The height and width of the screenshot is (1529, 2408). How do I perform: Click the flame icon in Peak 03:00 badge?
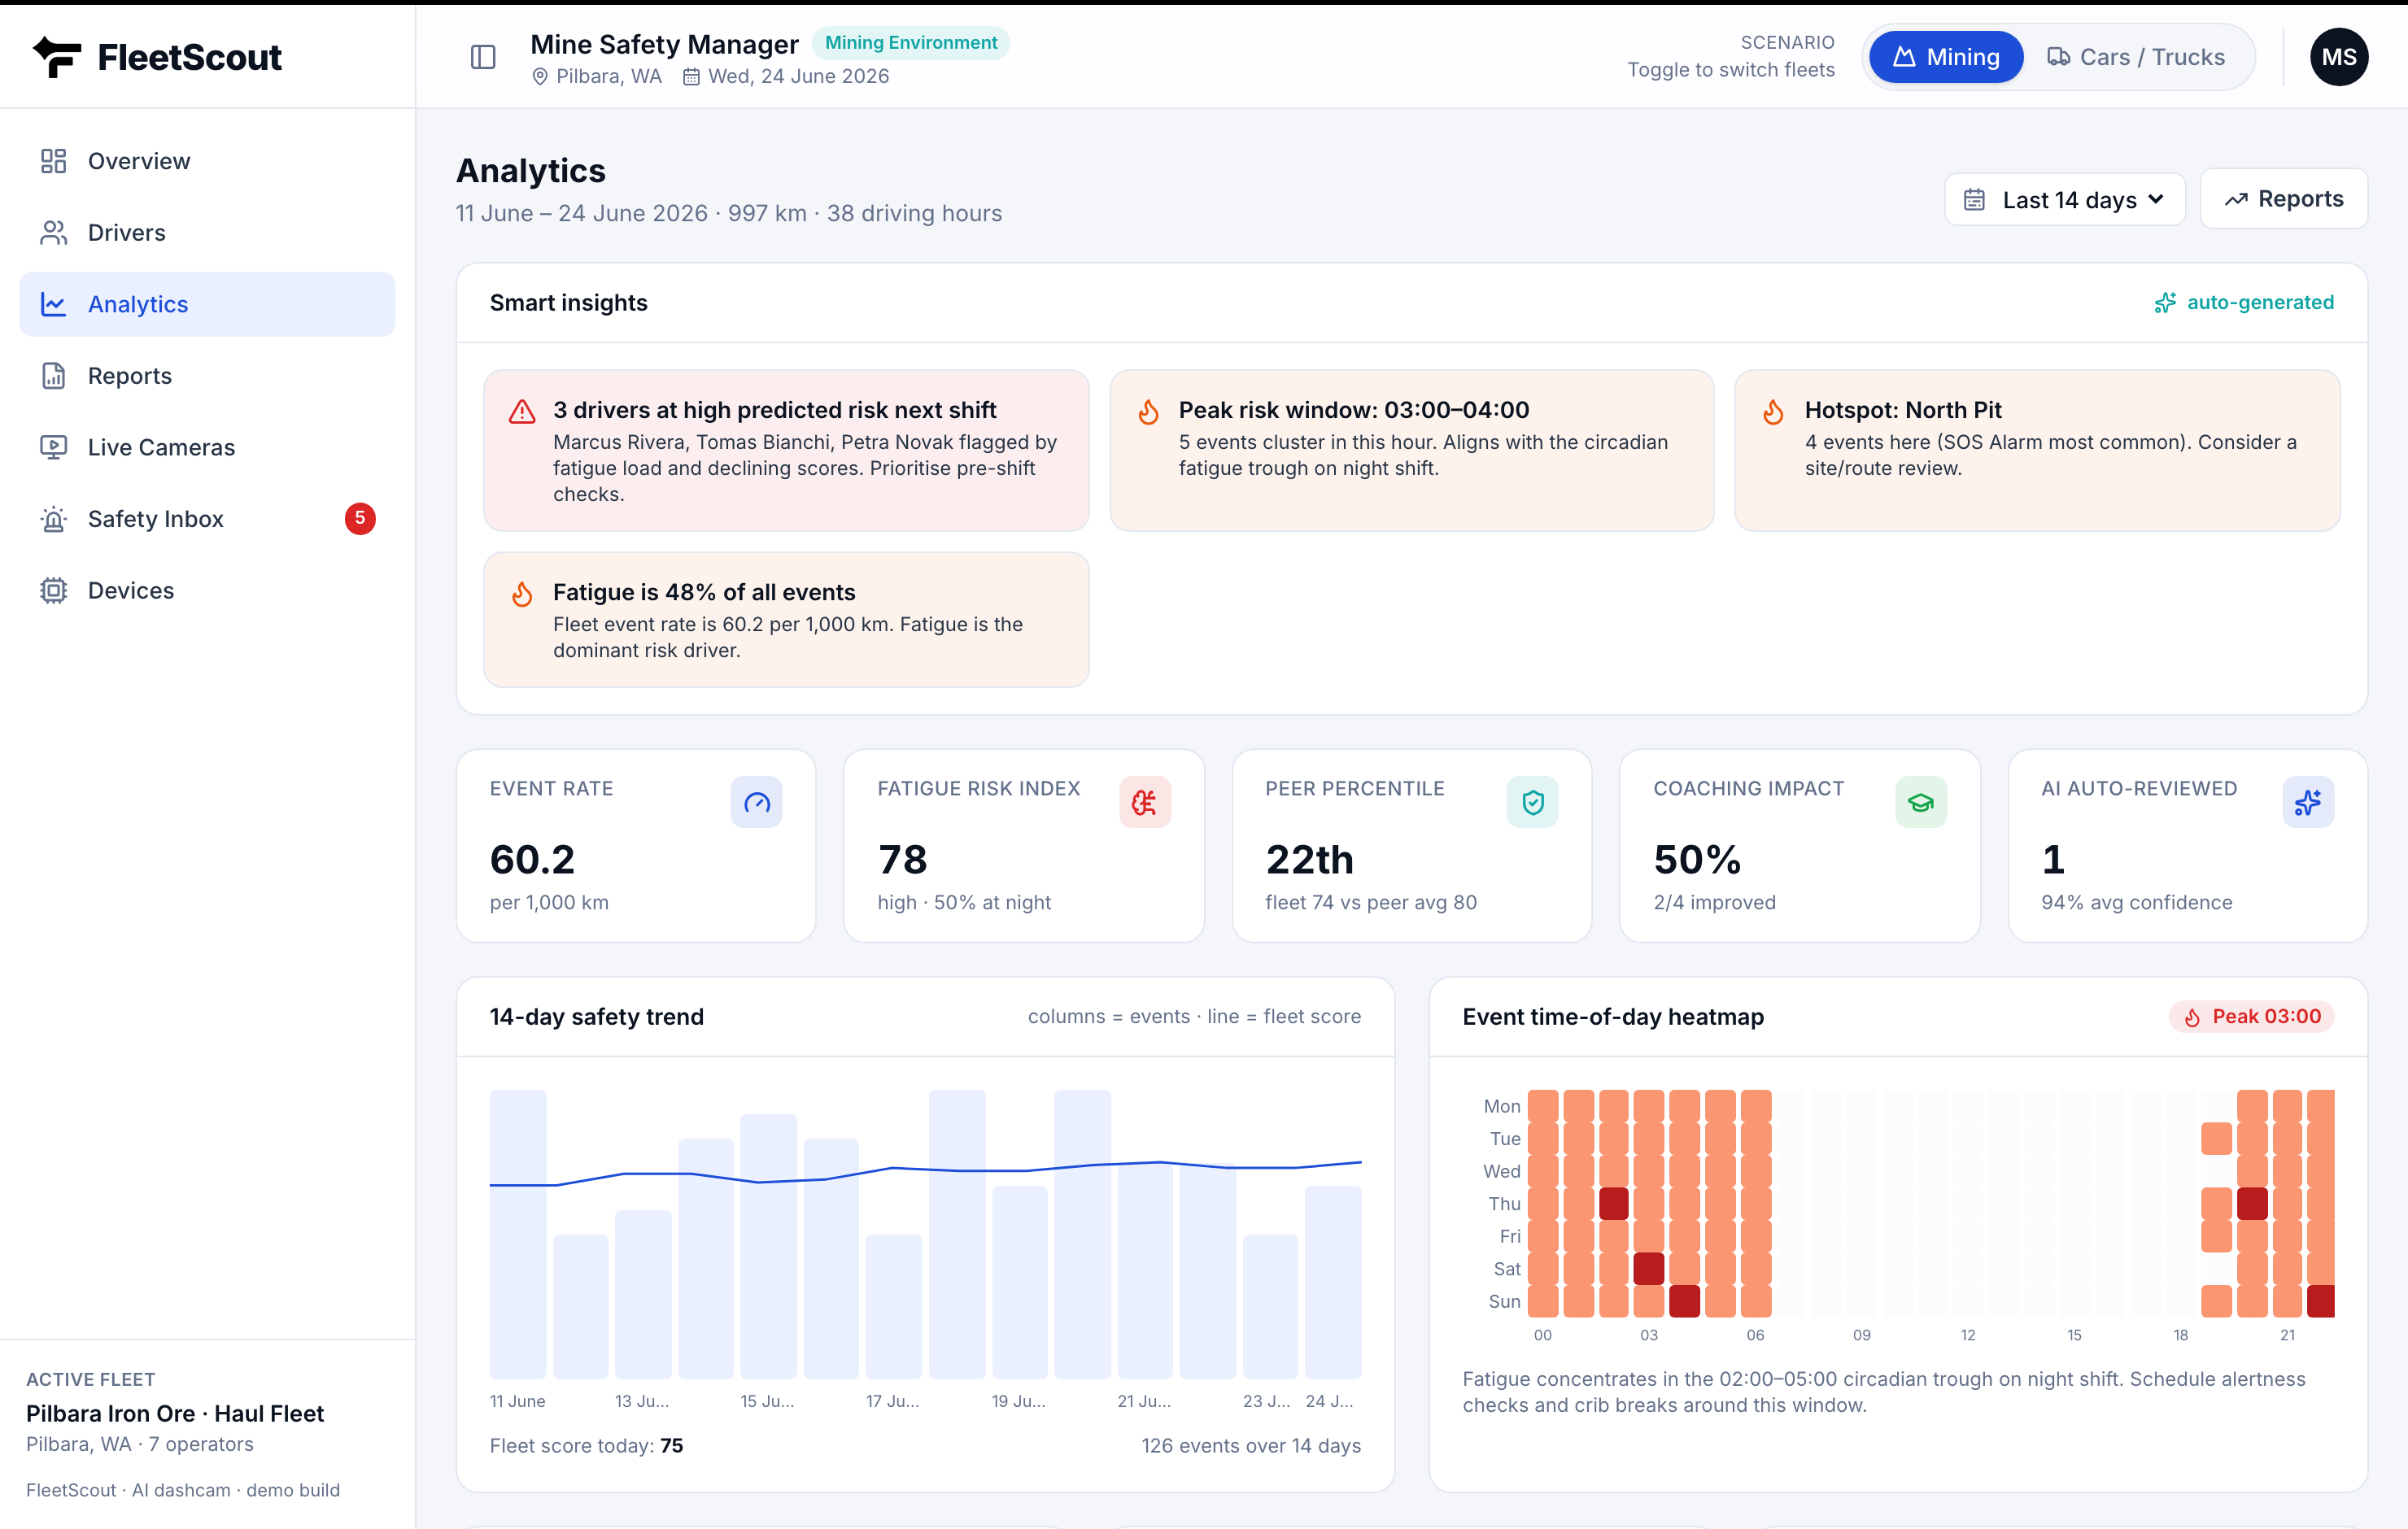pyautogui.click(x=2192, y=1017)
